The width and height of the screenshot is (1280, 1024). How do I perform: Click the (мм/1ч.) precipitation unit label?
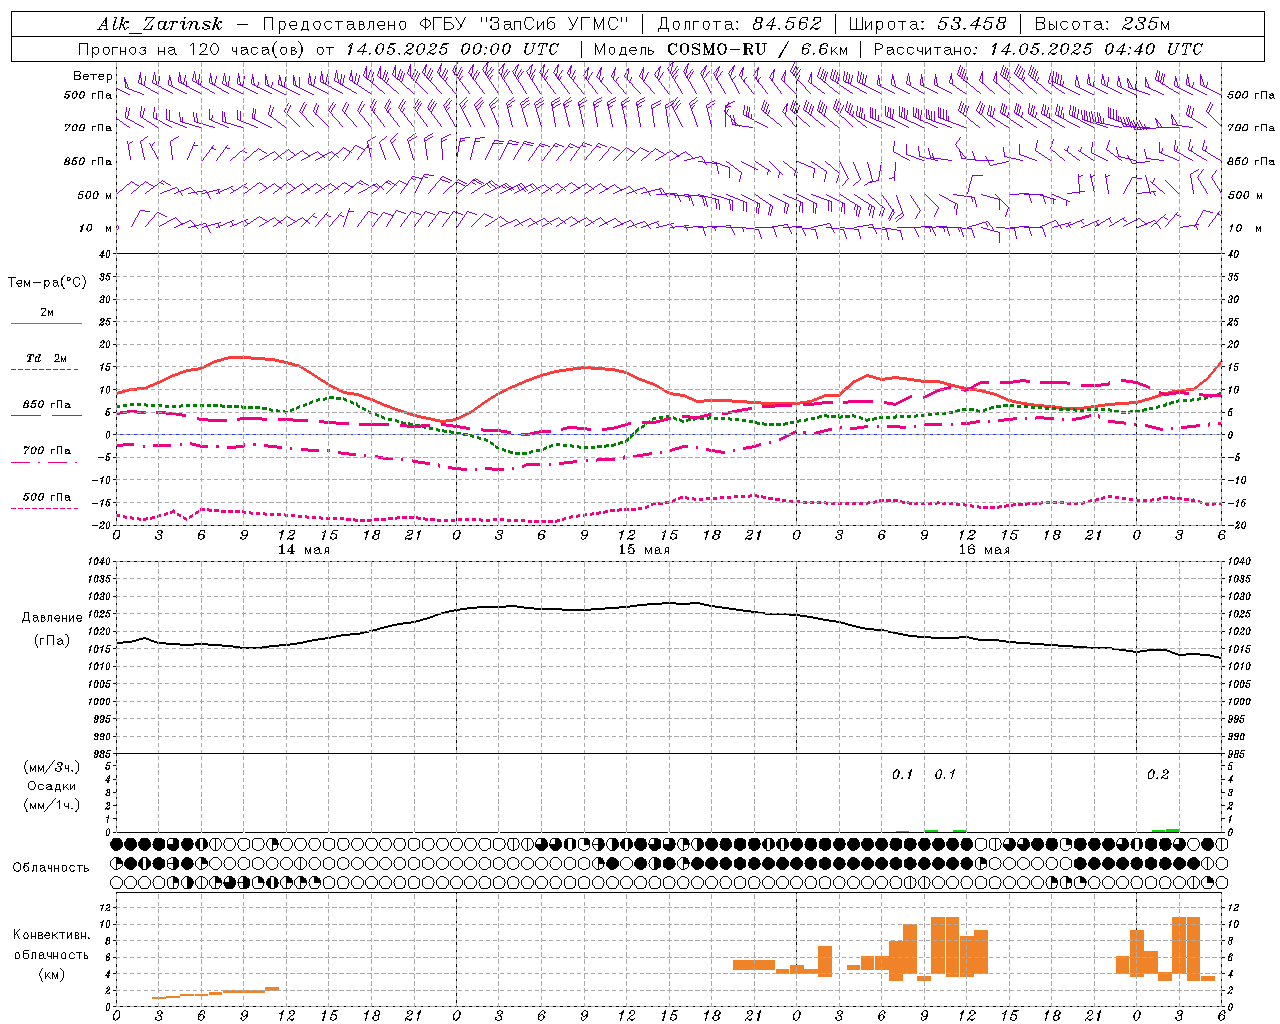point(51,805)
